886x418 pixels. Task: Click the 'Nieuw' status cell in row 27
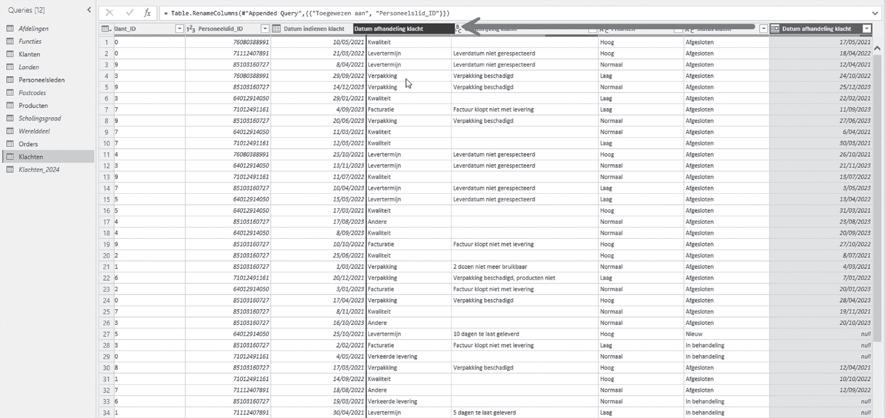click(x=726, y=334)
